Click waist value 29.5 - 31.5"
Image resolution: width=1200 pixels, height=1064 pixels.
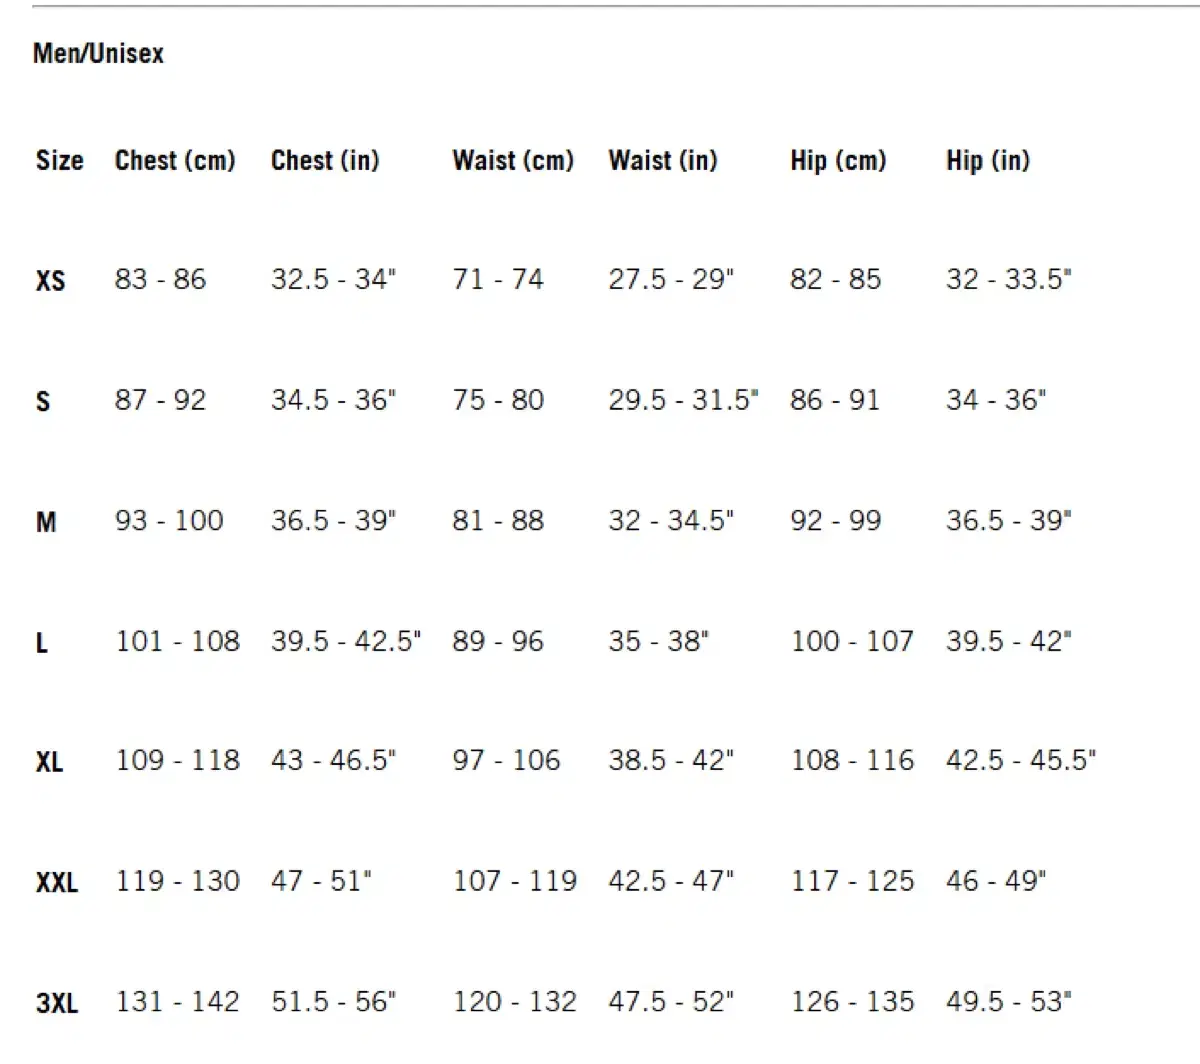pyautogui.click(x=683, y=400)
